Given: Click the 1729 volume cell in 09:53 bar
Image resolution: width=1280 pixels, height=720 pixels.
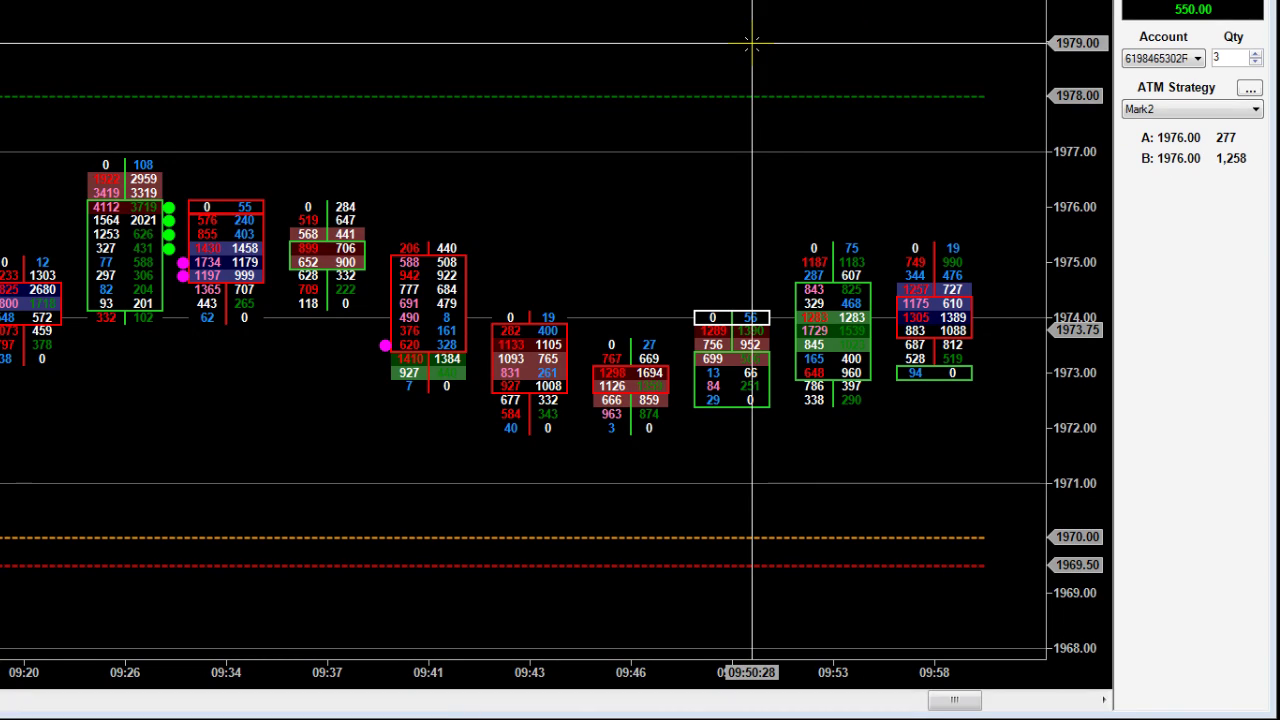Looking at the screenshot, I should (x=814, y=331).
